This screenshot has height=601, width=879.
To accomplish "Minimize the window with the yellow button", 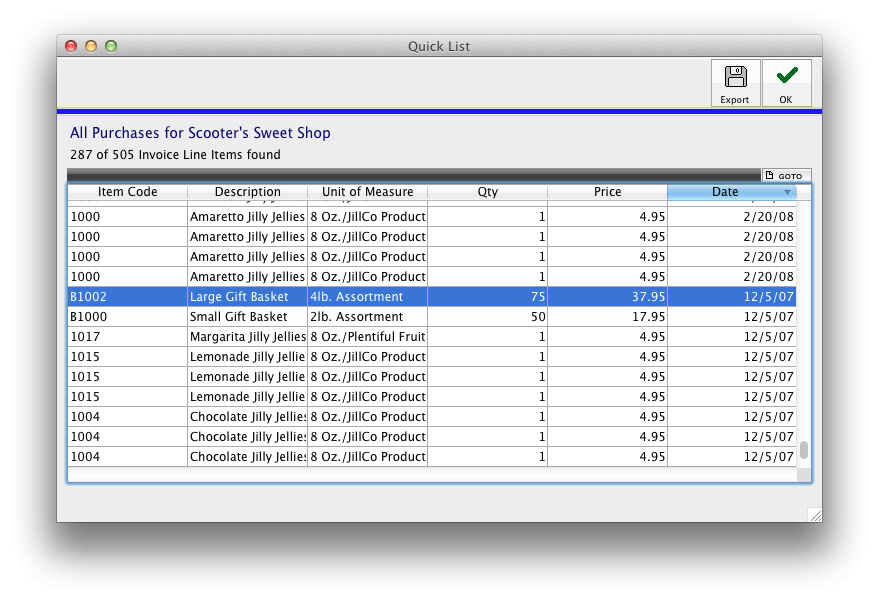I will click(x=91, y=46).
